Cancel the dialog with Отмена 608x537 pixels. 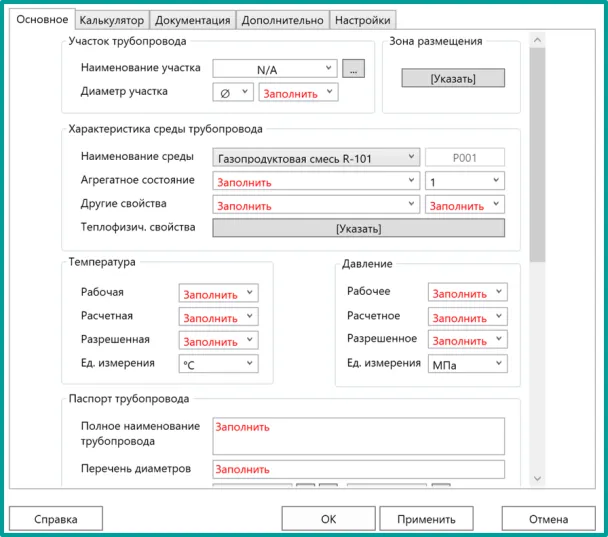pyautogui.click(x=548, y=519)
